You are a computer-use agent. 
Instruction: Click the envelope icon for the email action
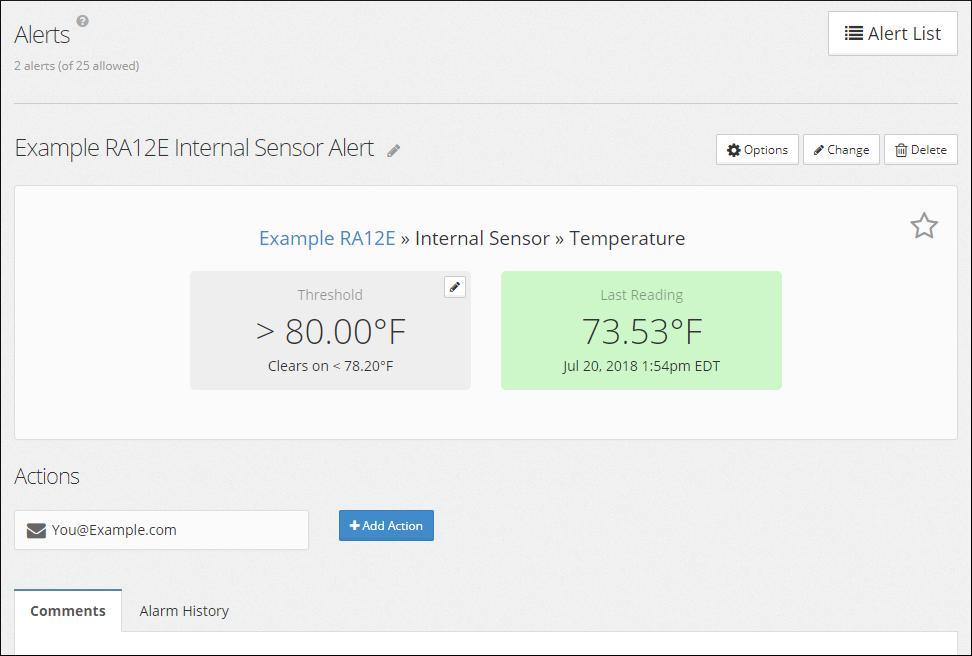click(x=37, y=530)
